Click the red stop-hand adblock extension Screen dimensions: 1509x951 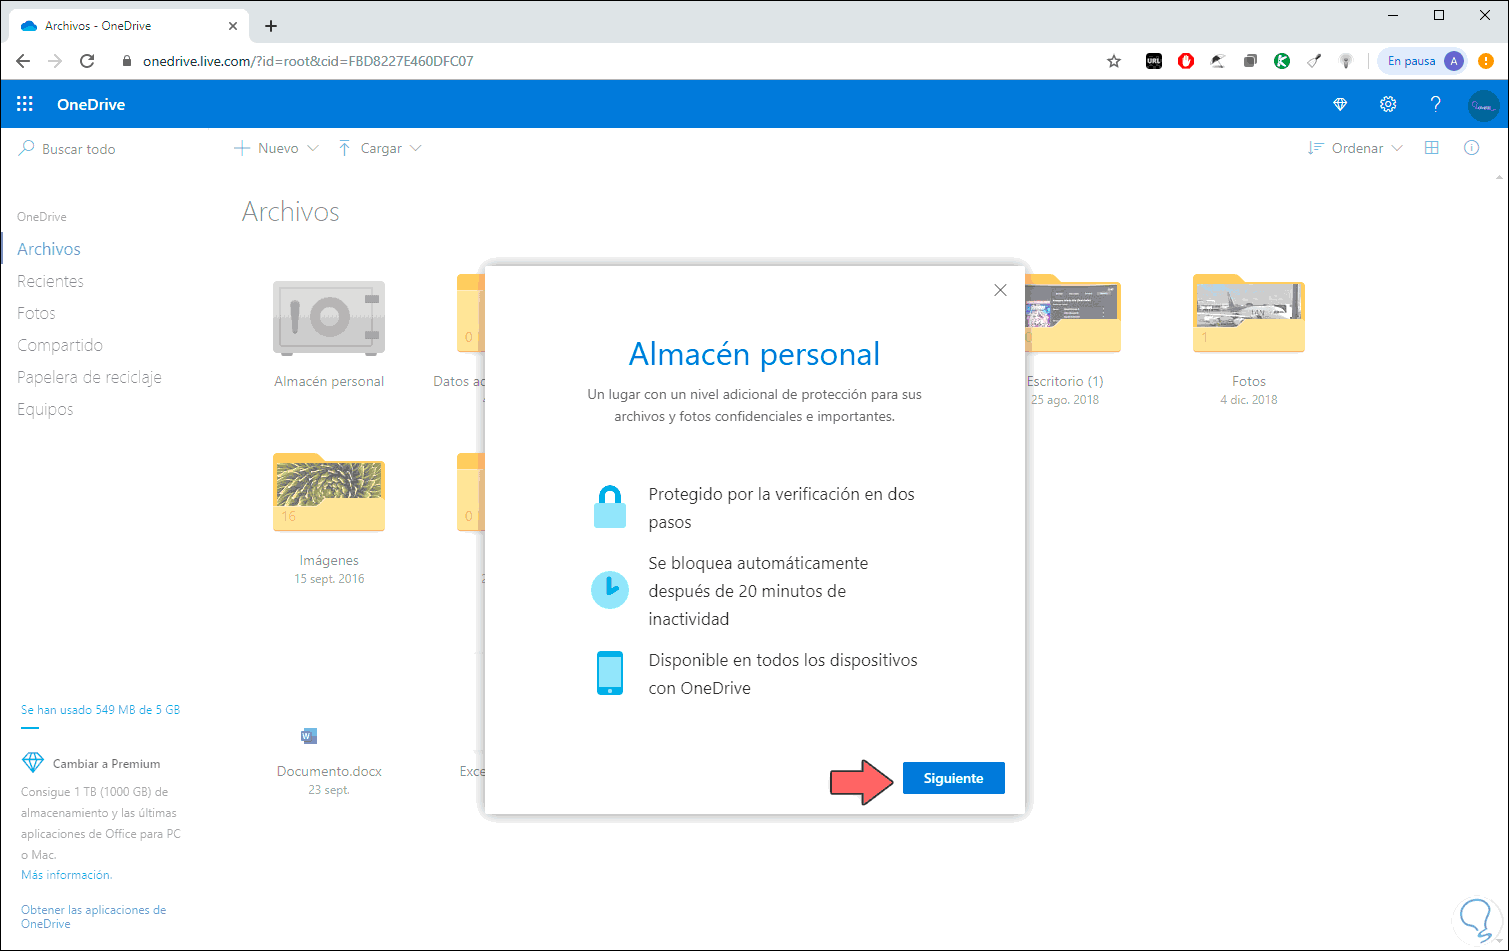(x=1185, y=61)
